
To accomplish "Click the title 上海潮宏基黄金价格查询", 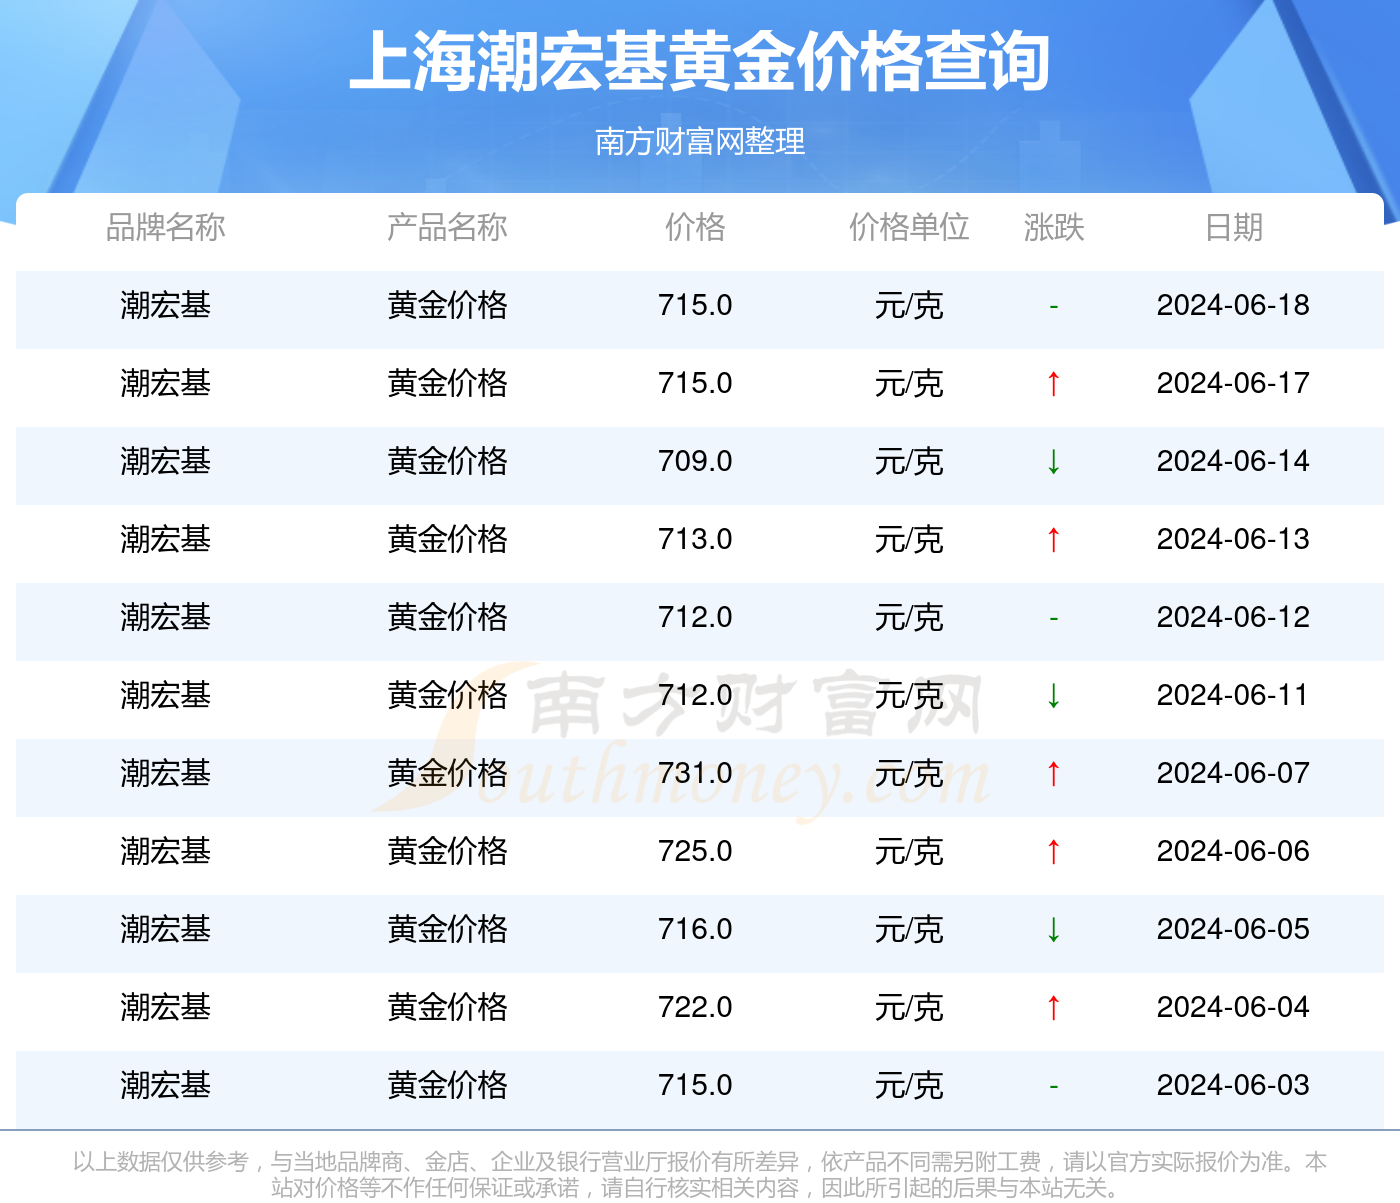I will pyautogui.click(x=700, y=62).
